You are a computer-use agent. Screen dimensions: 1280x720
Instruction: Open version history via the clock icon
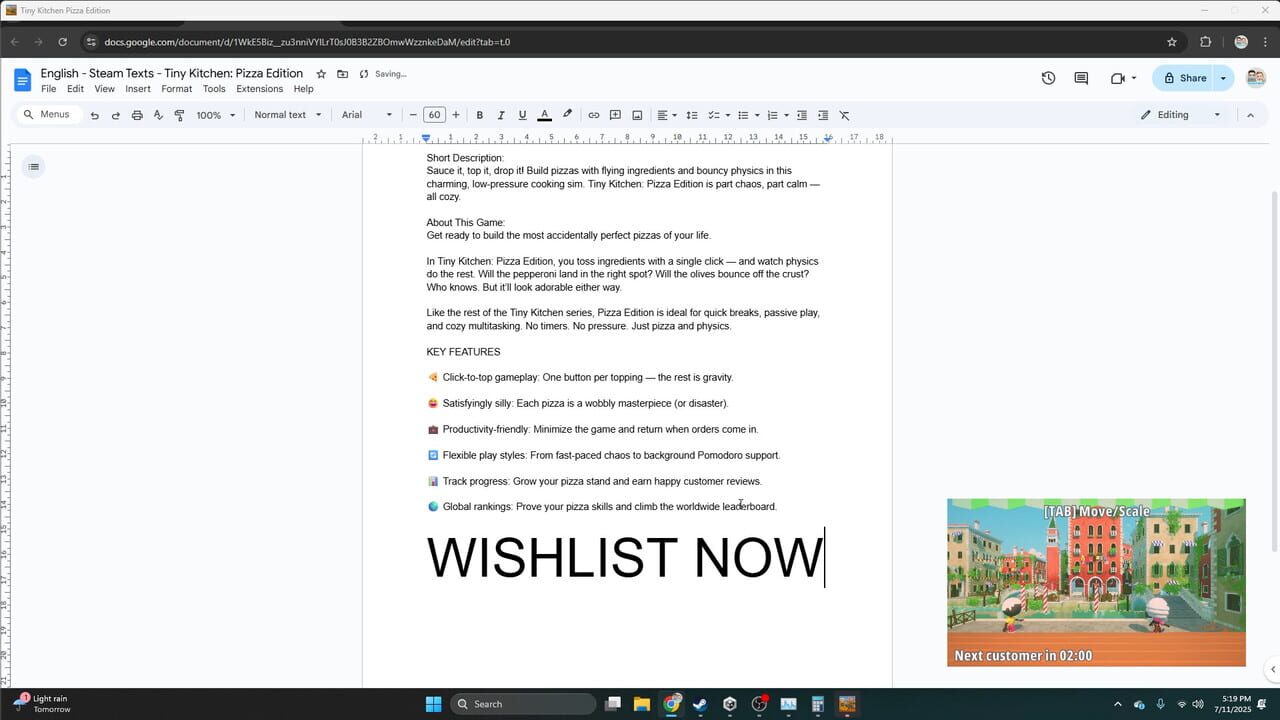point(1048,77)
